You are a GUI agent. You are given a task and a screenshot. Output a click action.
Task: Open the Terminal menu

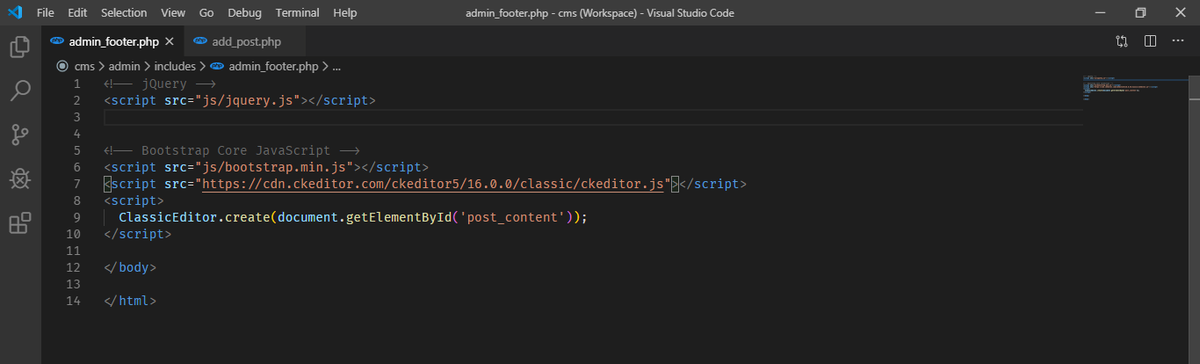point(298,13)
